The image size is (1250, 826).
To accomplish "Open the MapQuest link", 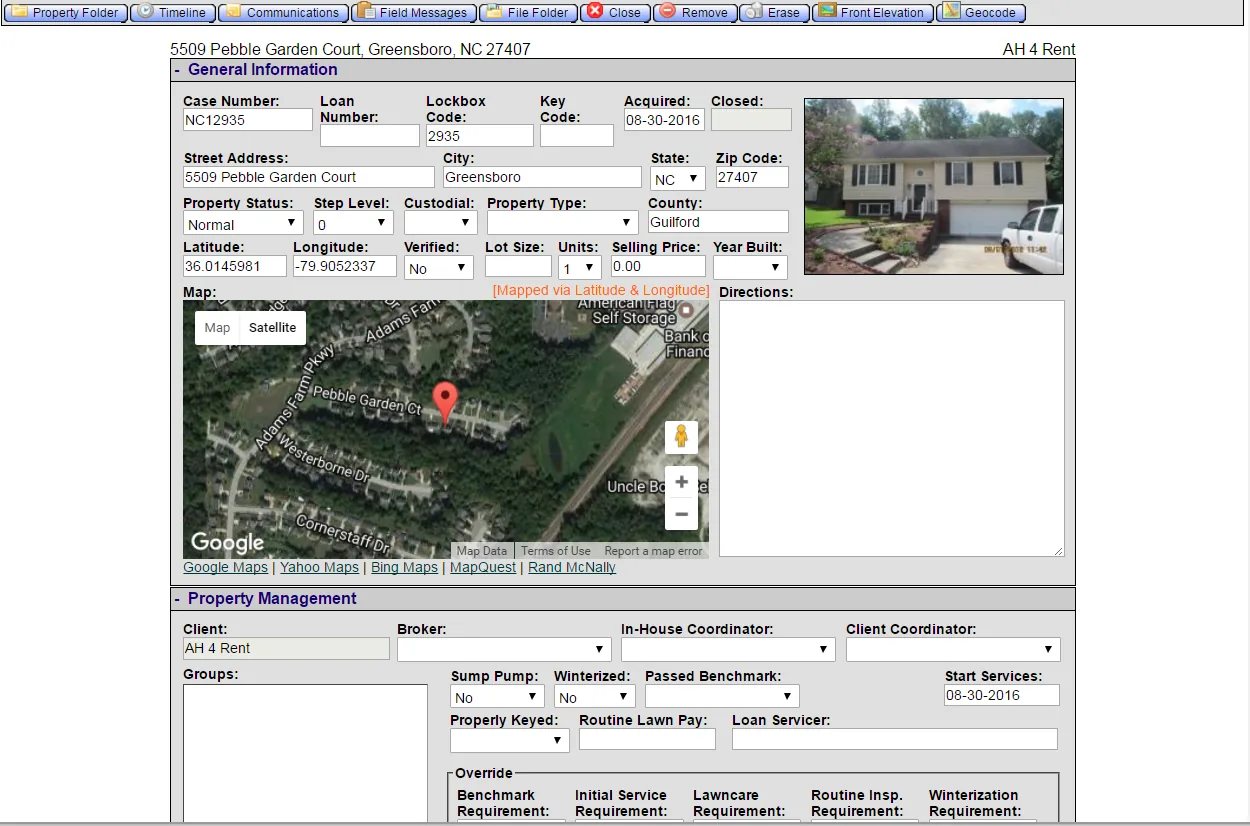I will [x=483, y=568].
